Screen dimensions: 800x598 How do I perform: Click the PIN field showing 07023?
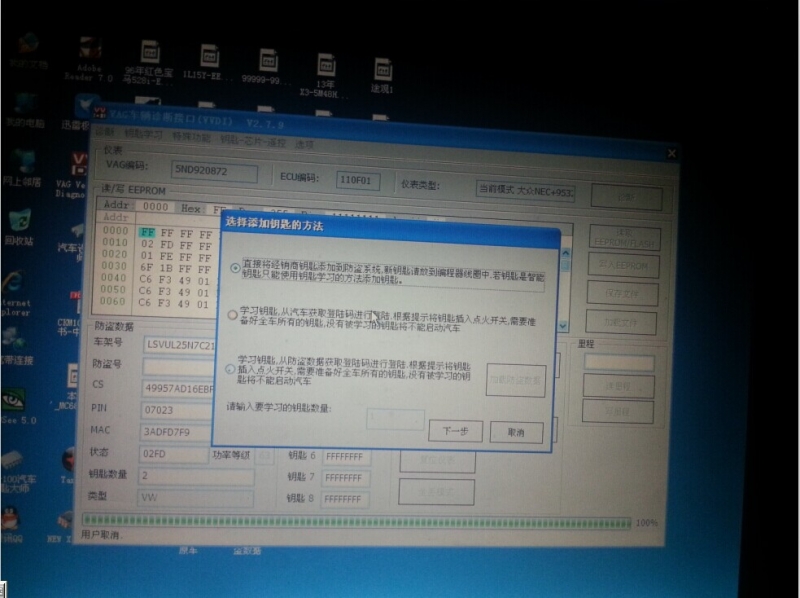177,410
